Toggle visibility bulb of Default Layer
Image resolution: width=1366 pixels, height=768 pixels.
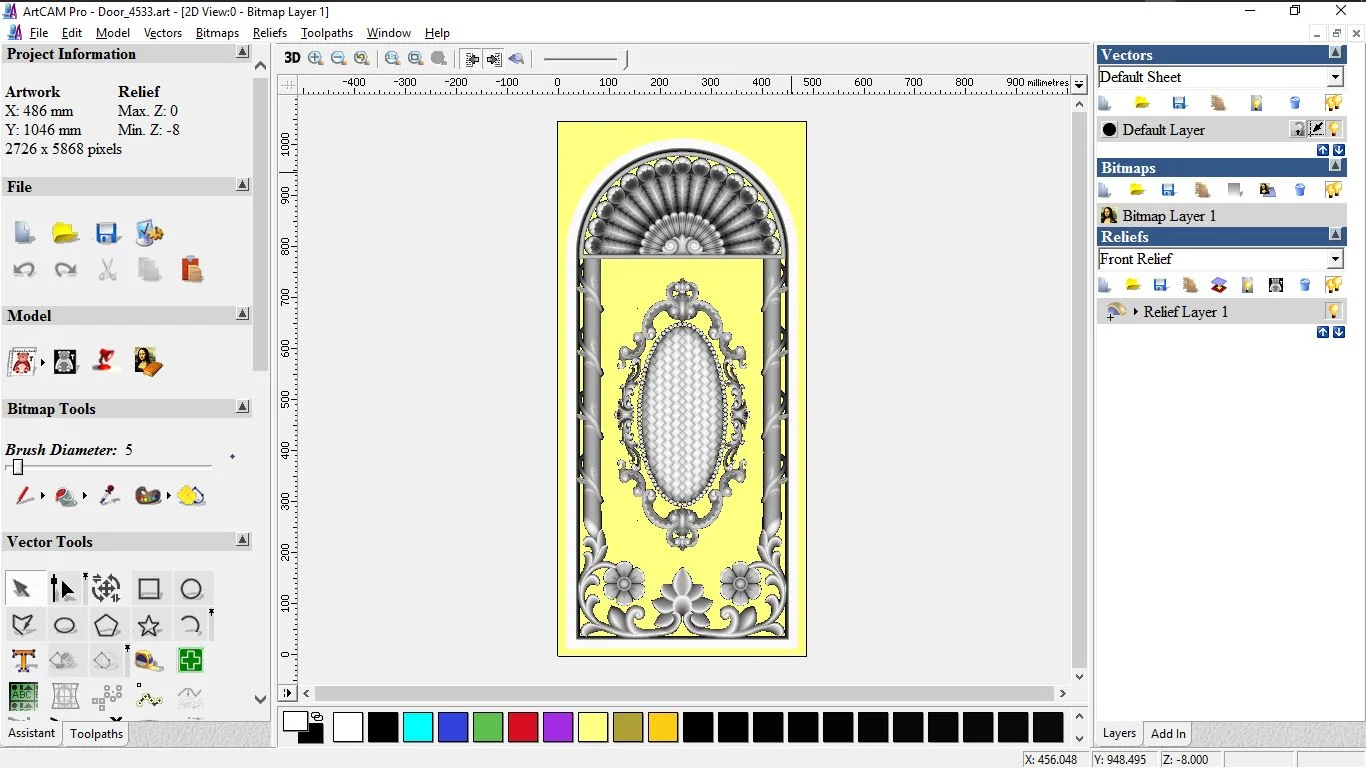1334,130
